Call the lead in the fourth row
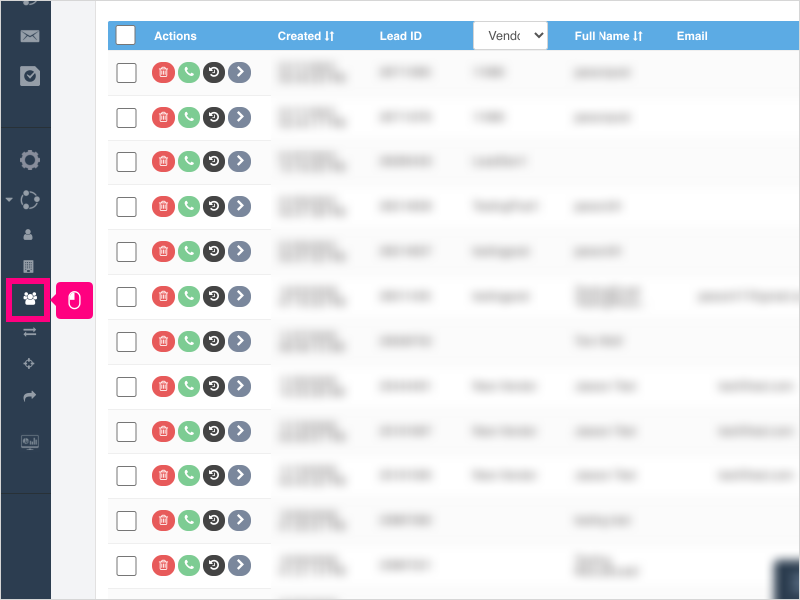800x600 pixels. (x=189, y=207)
